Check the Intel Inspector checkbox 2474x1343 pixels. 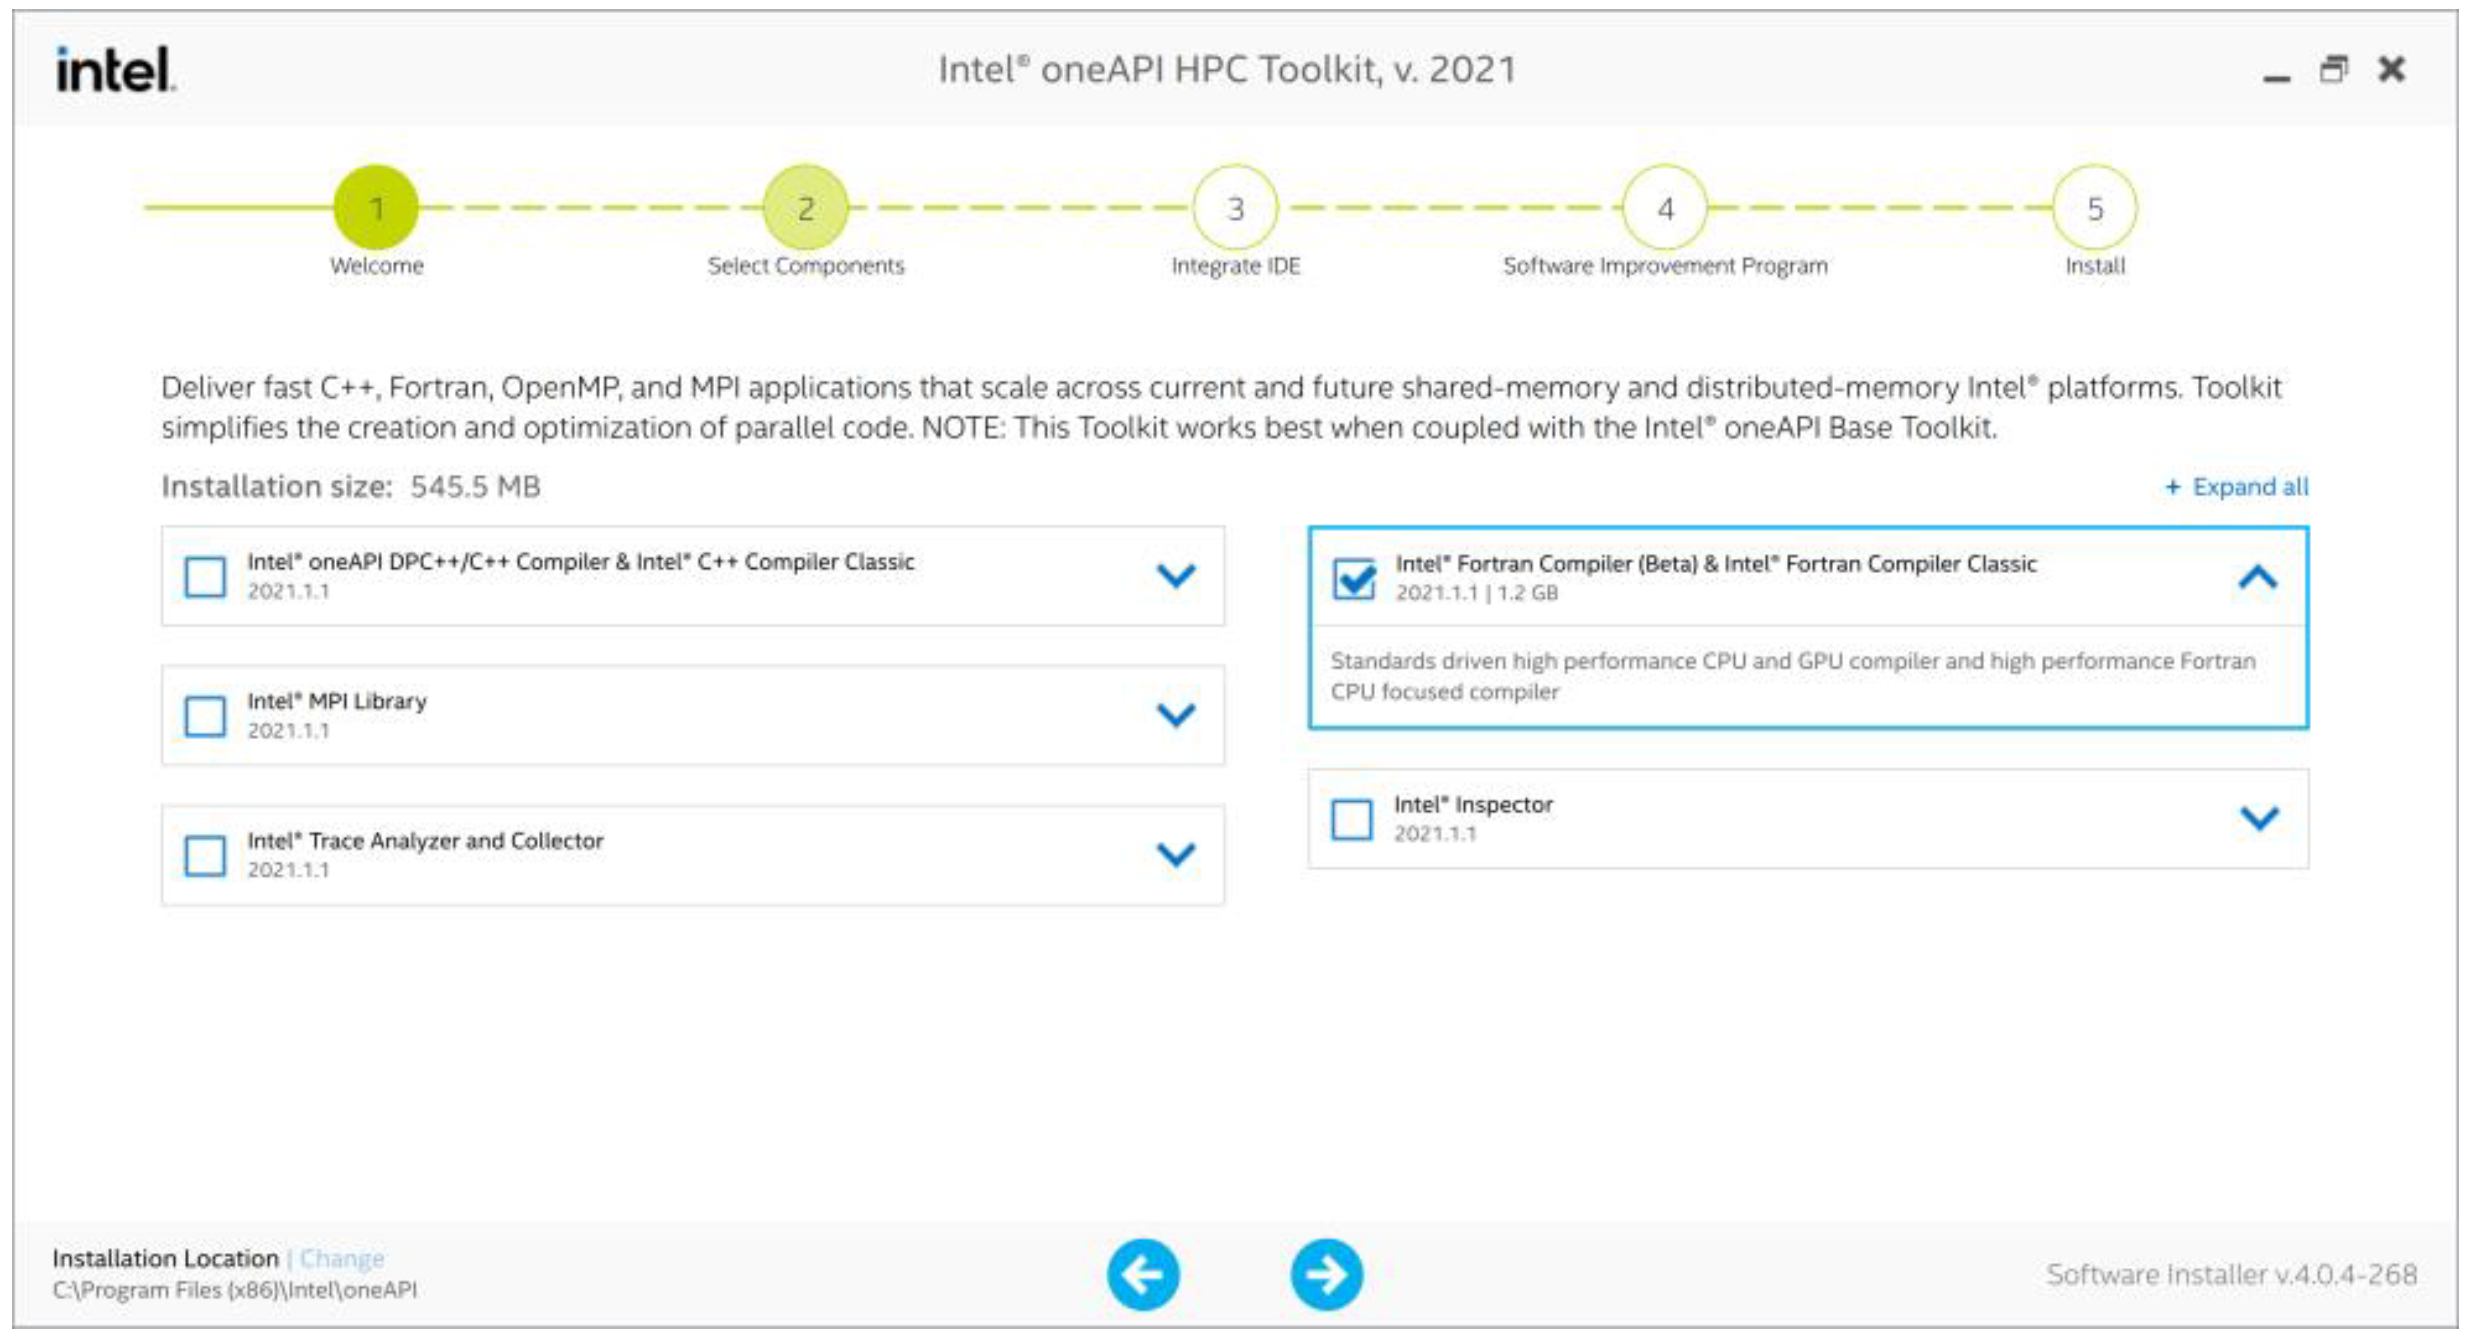1352,819
